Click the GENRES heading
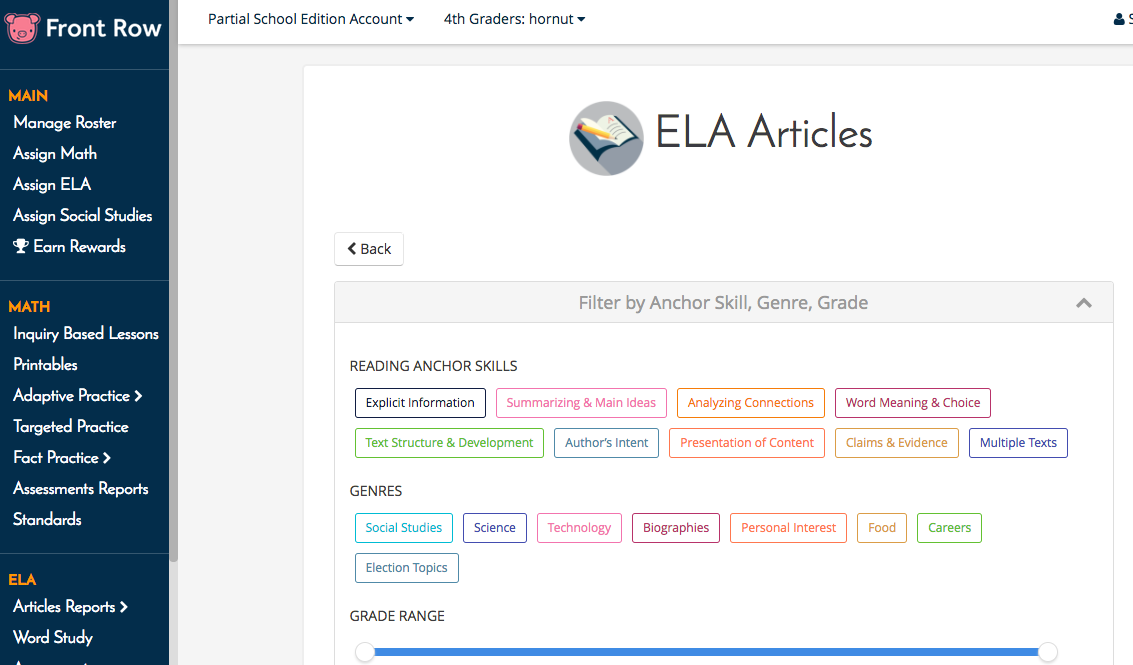Image resolution: width=1133 pixels, height=665 pixels. [x=376, y=492]
